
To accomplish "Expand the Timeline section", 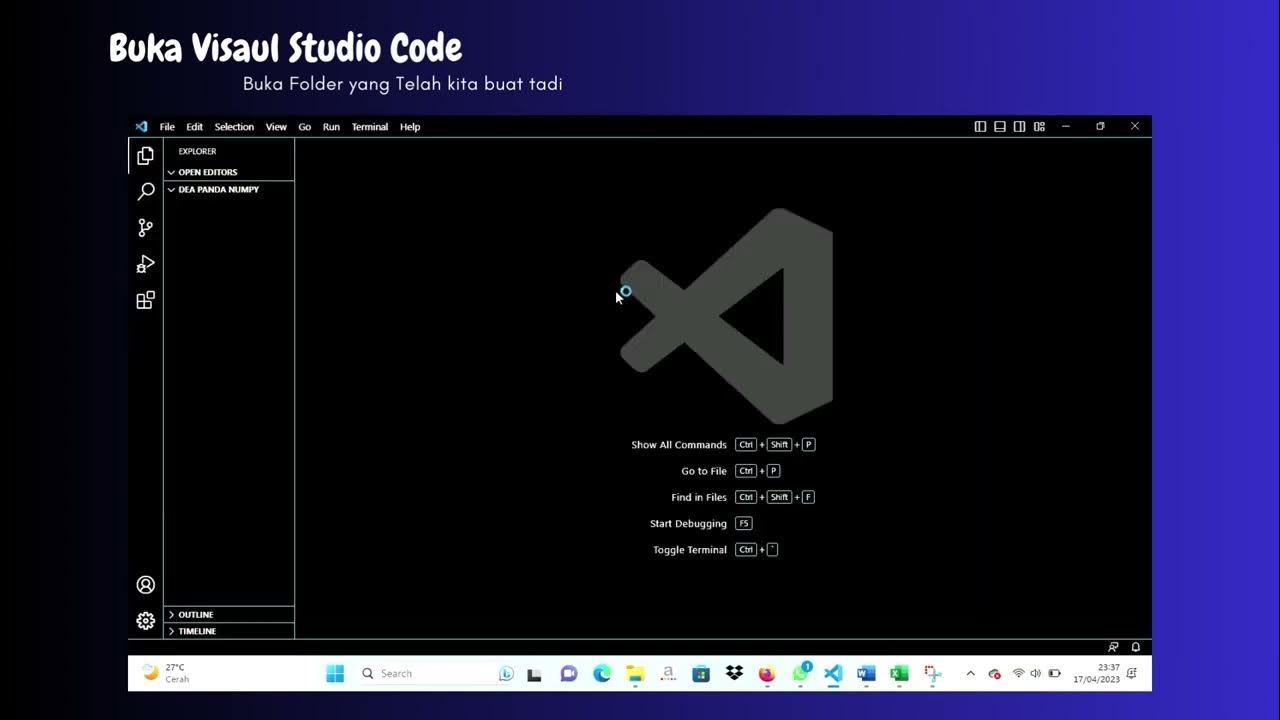I will click(229, 632).
